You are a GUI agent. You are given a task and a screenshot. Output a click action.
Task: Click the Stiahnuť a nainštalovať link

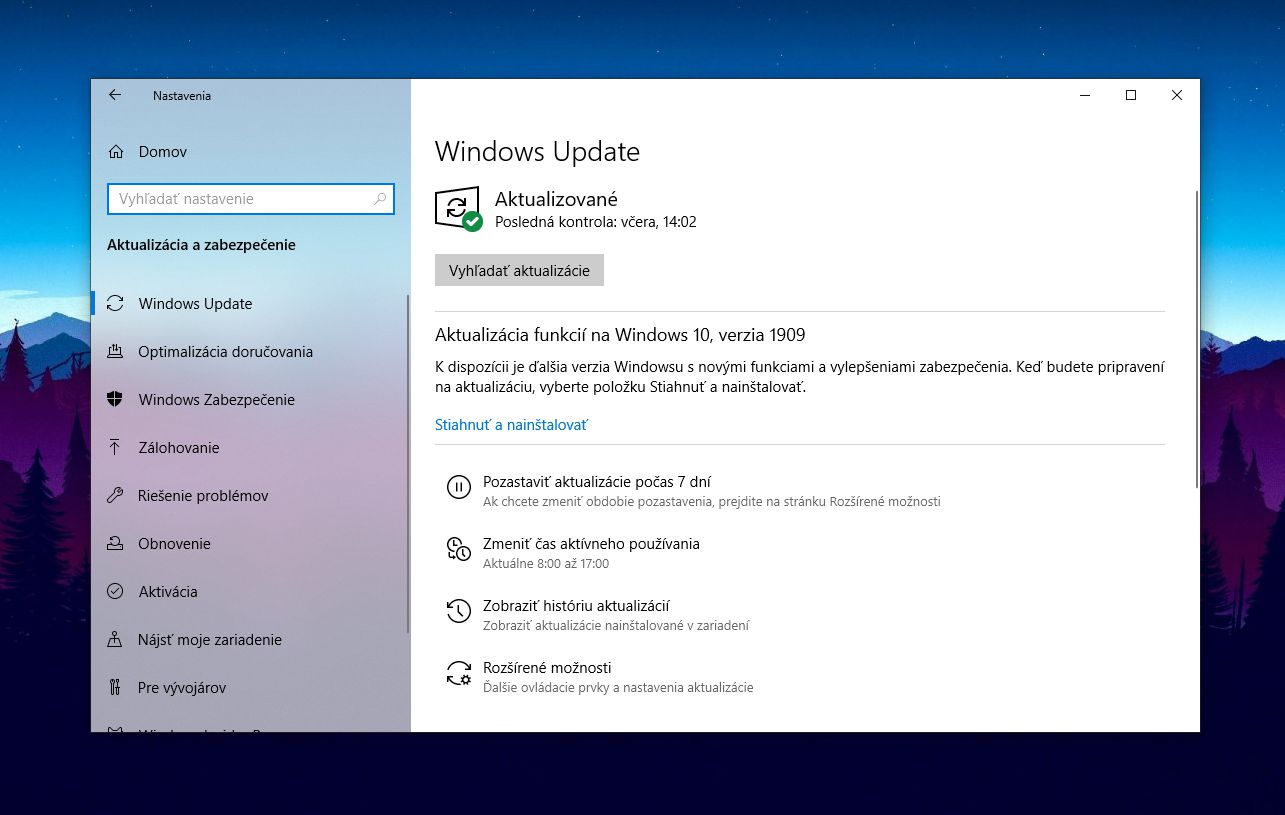tap(511, 424)
